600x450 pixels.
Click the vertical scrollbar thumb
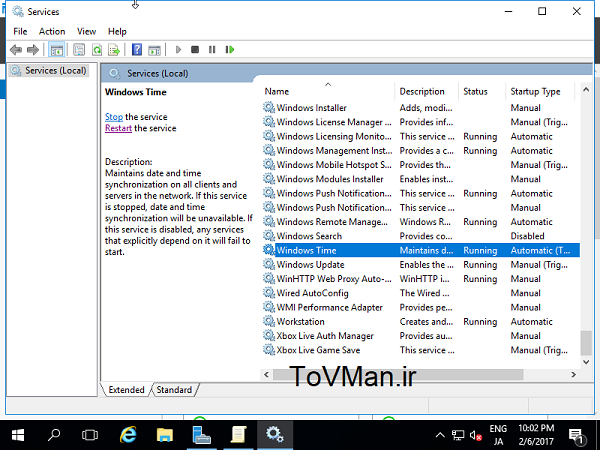click(585, 343)
